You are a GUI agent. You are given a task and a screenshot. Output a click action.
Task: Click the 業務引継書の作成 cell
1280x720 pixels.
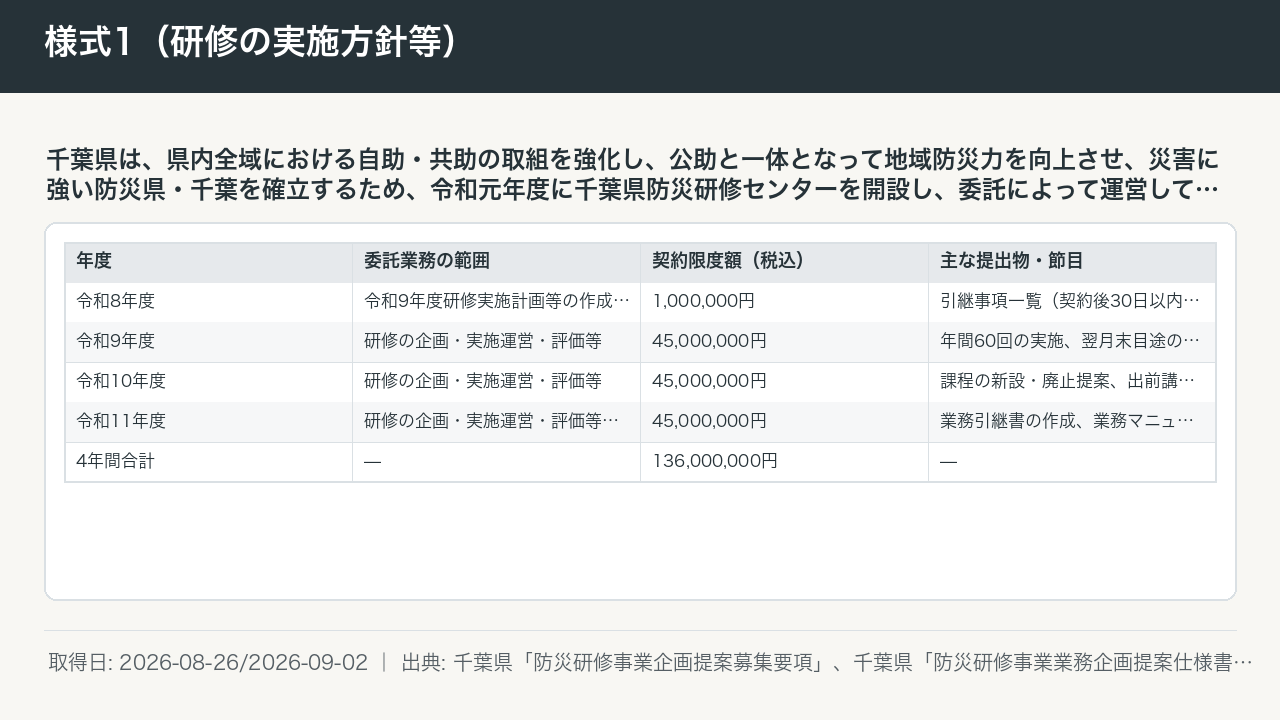pos(1072,421)
